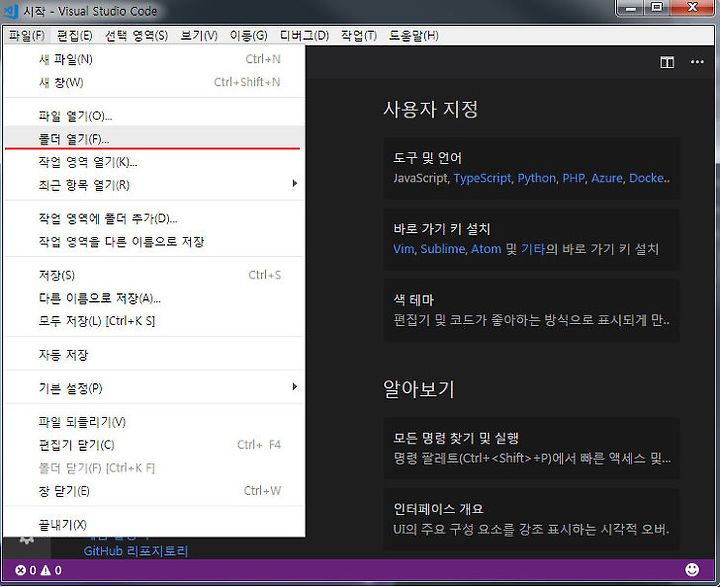
Task: Click the Azure link
Action: pyautogui.click(x=607, y=178)
